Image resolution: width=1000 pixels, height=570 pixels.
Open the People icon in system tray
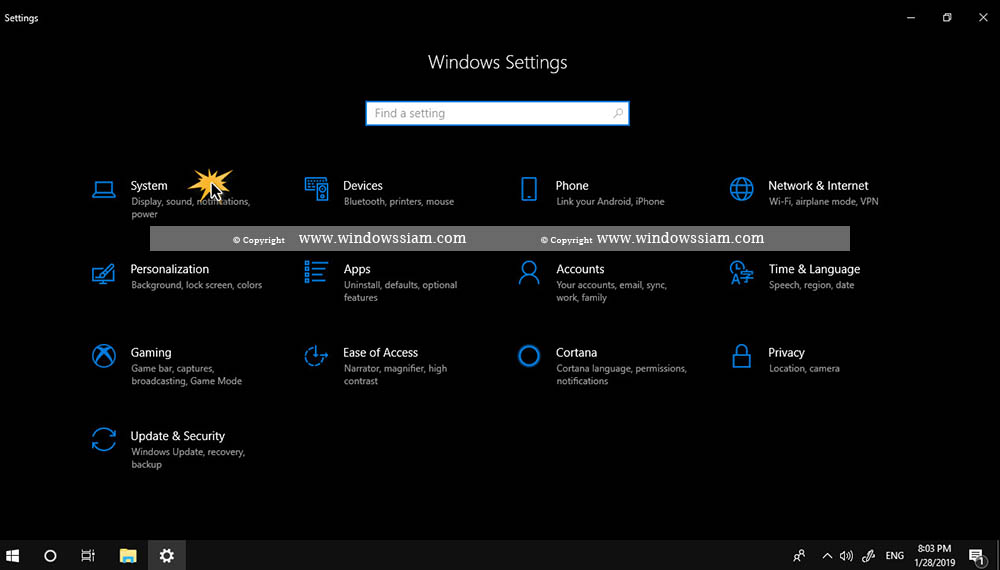click(x=799, y=556)
